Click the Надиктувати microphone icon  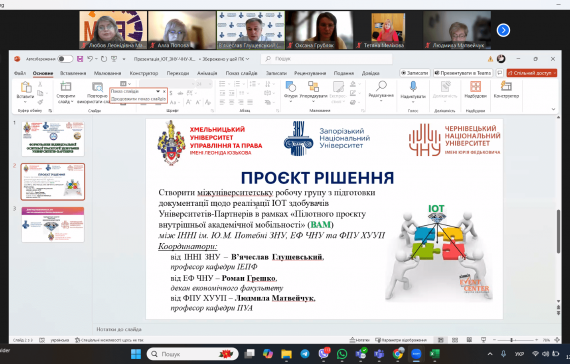413,86
